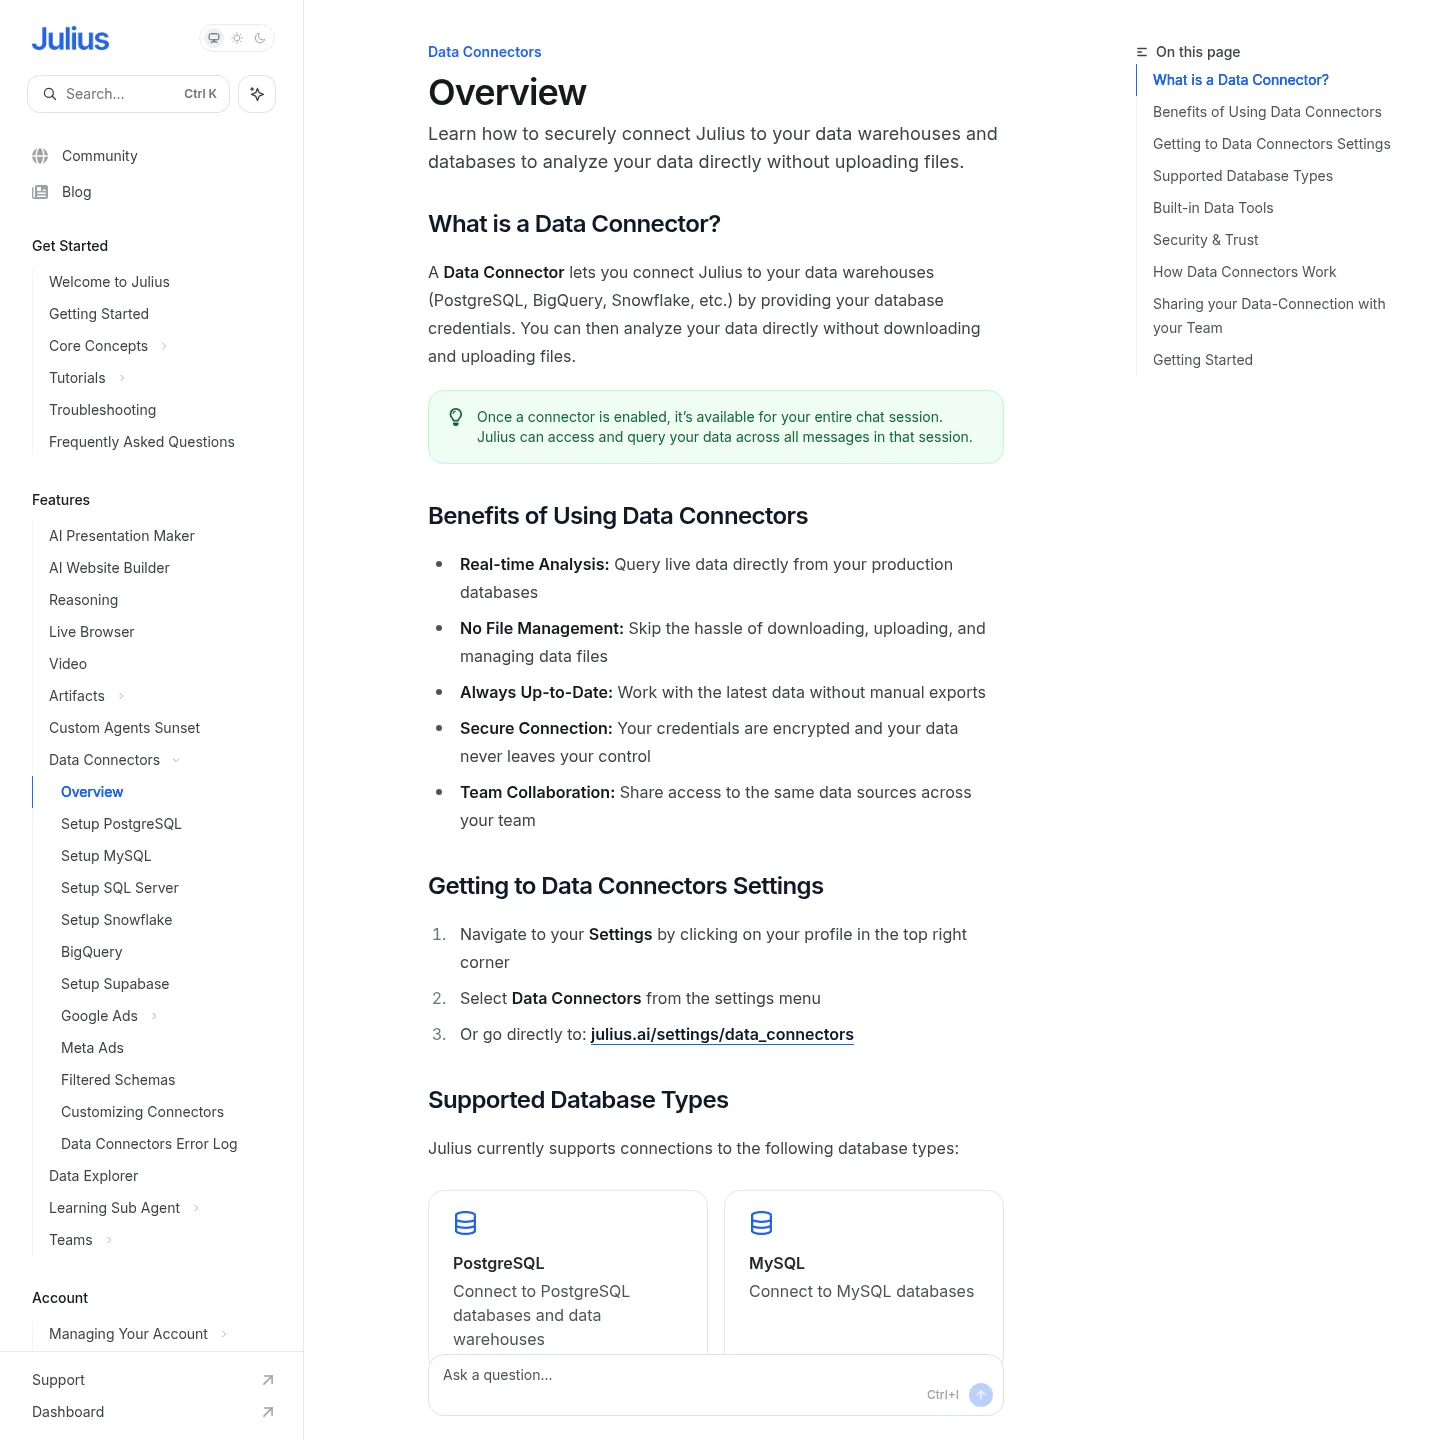Screen dimensions: 1440x1440
Task: Switch to dark theme moon icon
Action: coord(260,38)
